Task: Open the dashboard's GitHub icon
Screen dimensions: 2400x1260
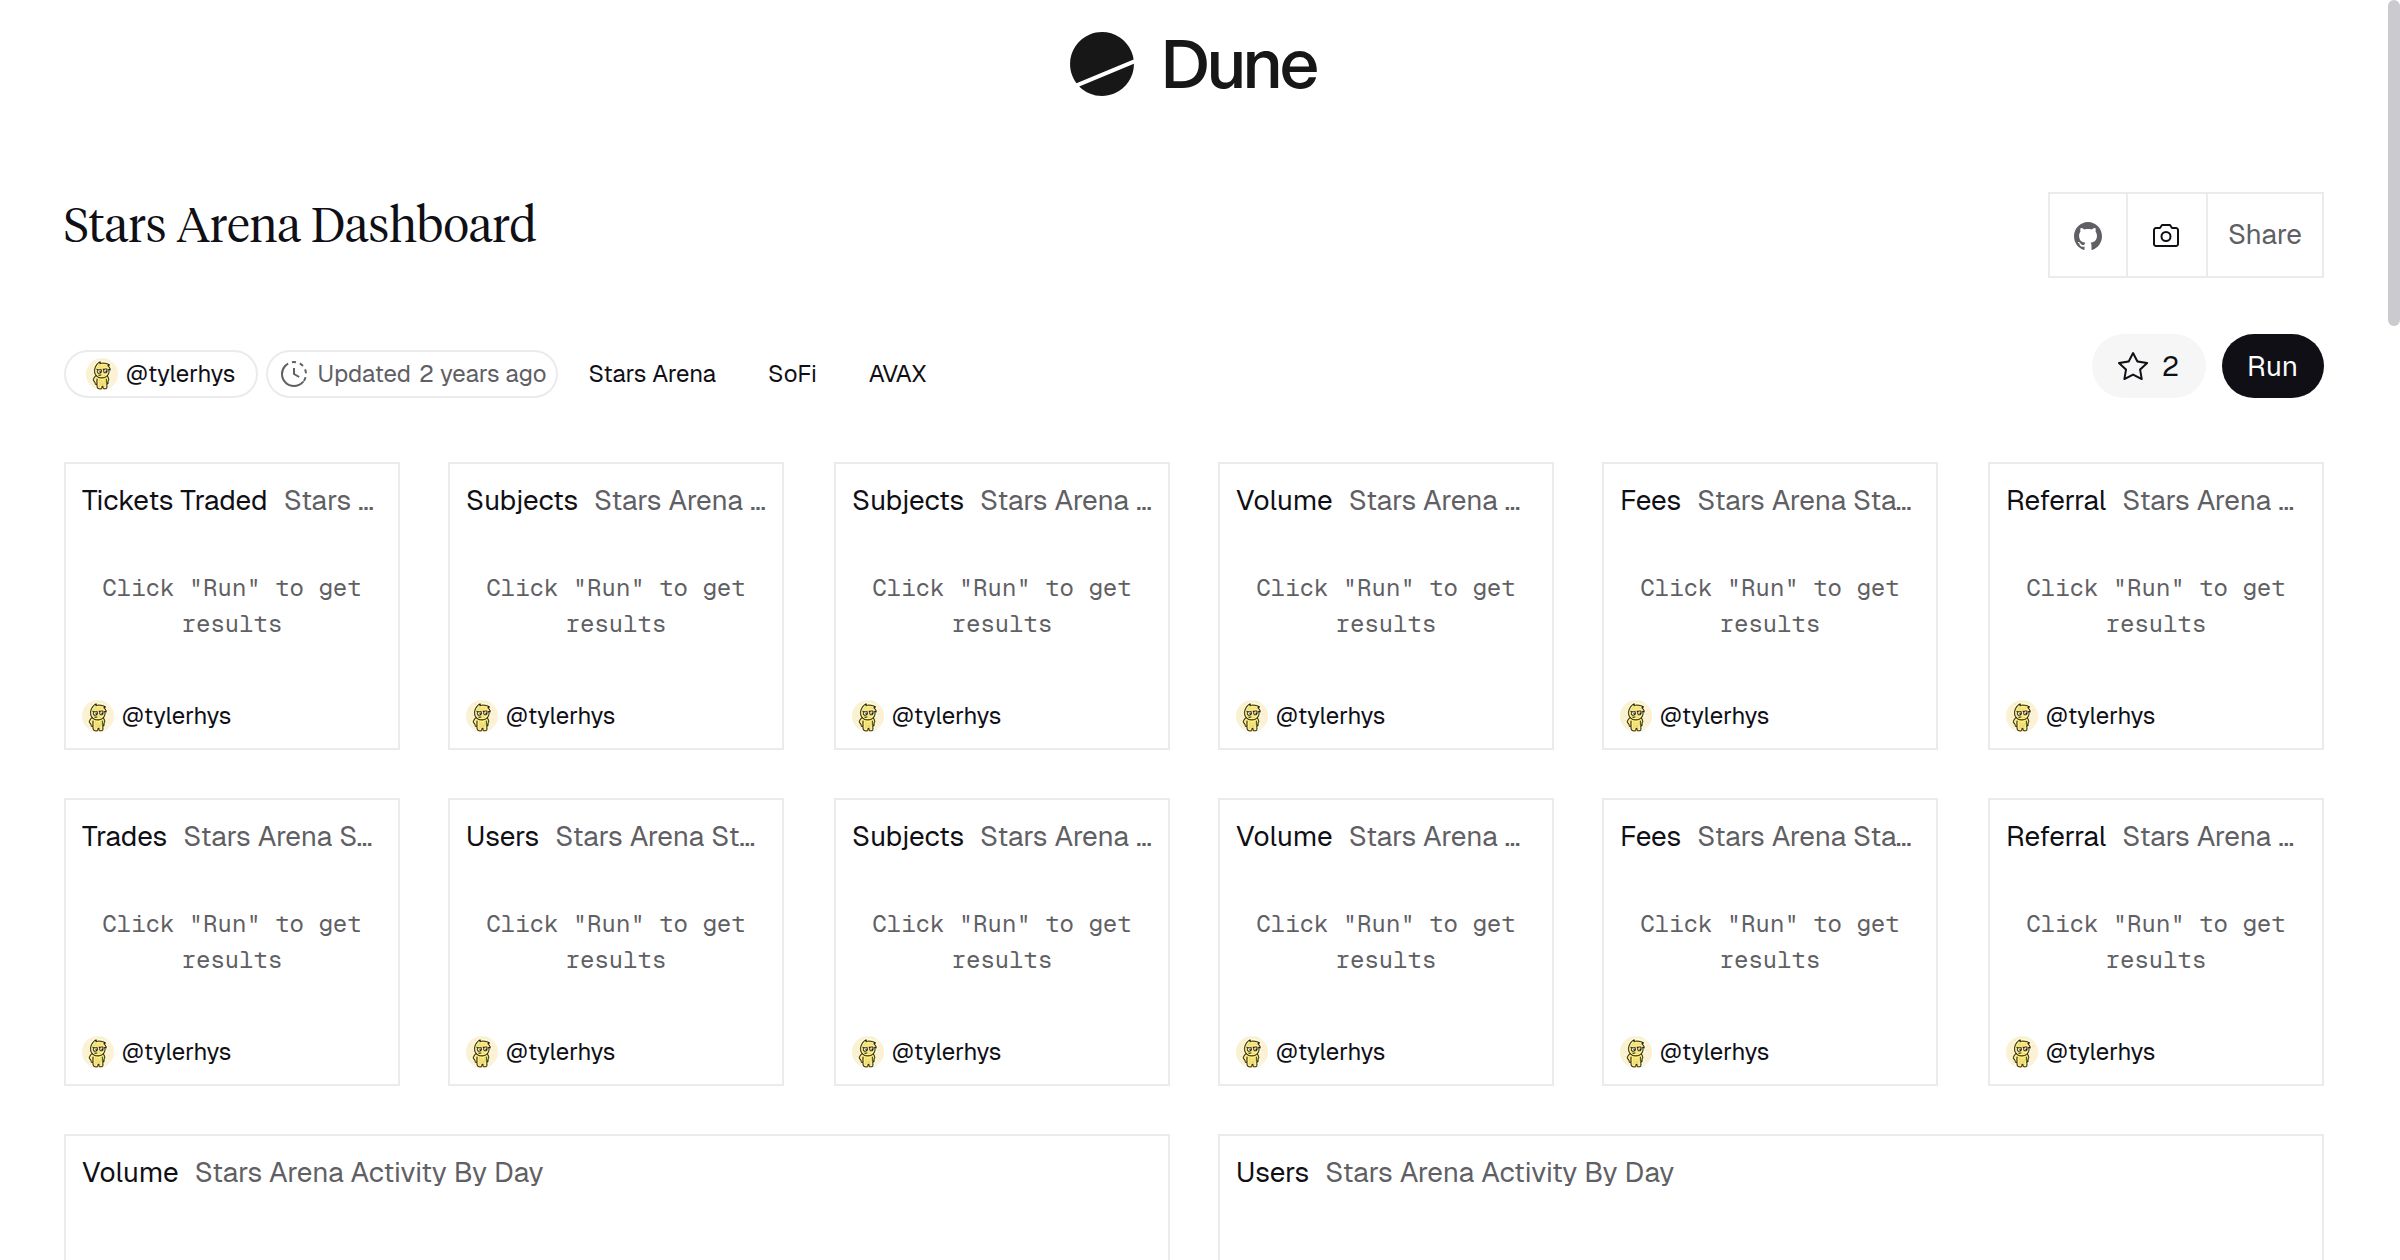Action: click(2089, 235)
